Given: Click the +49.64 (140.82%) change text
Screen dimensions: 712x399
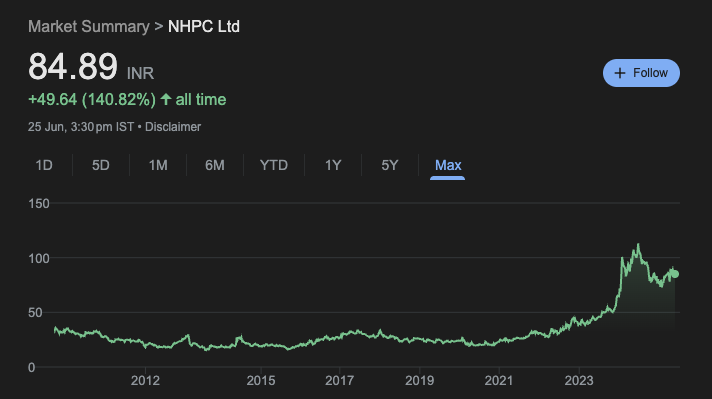Looking at the screenshot, I should 92,99.
